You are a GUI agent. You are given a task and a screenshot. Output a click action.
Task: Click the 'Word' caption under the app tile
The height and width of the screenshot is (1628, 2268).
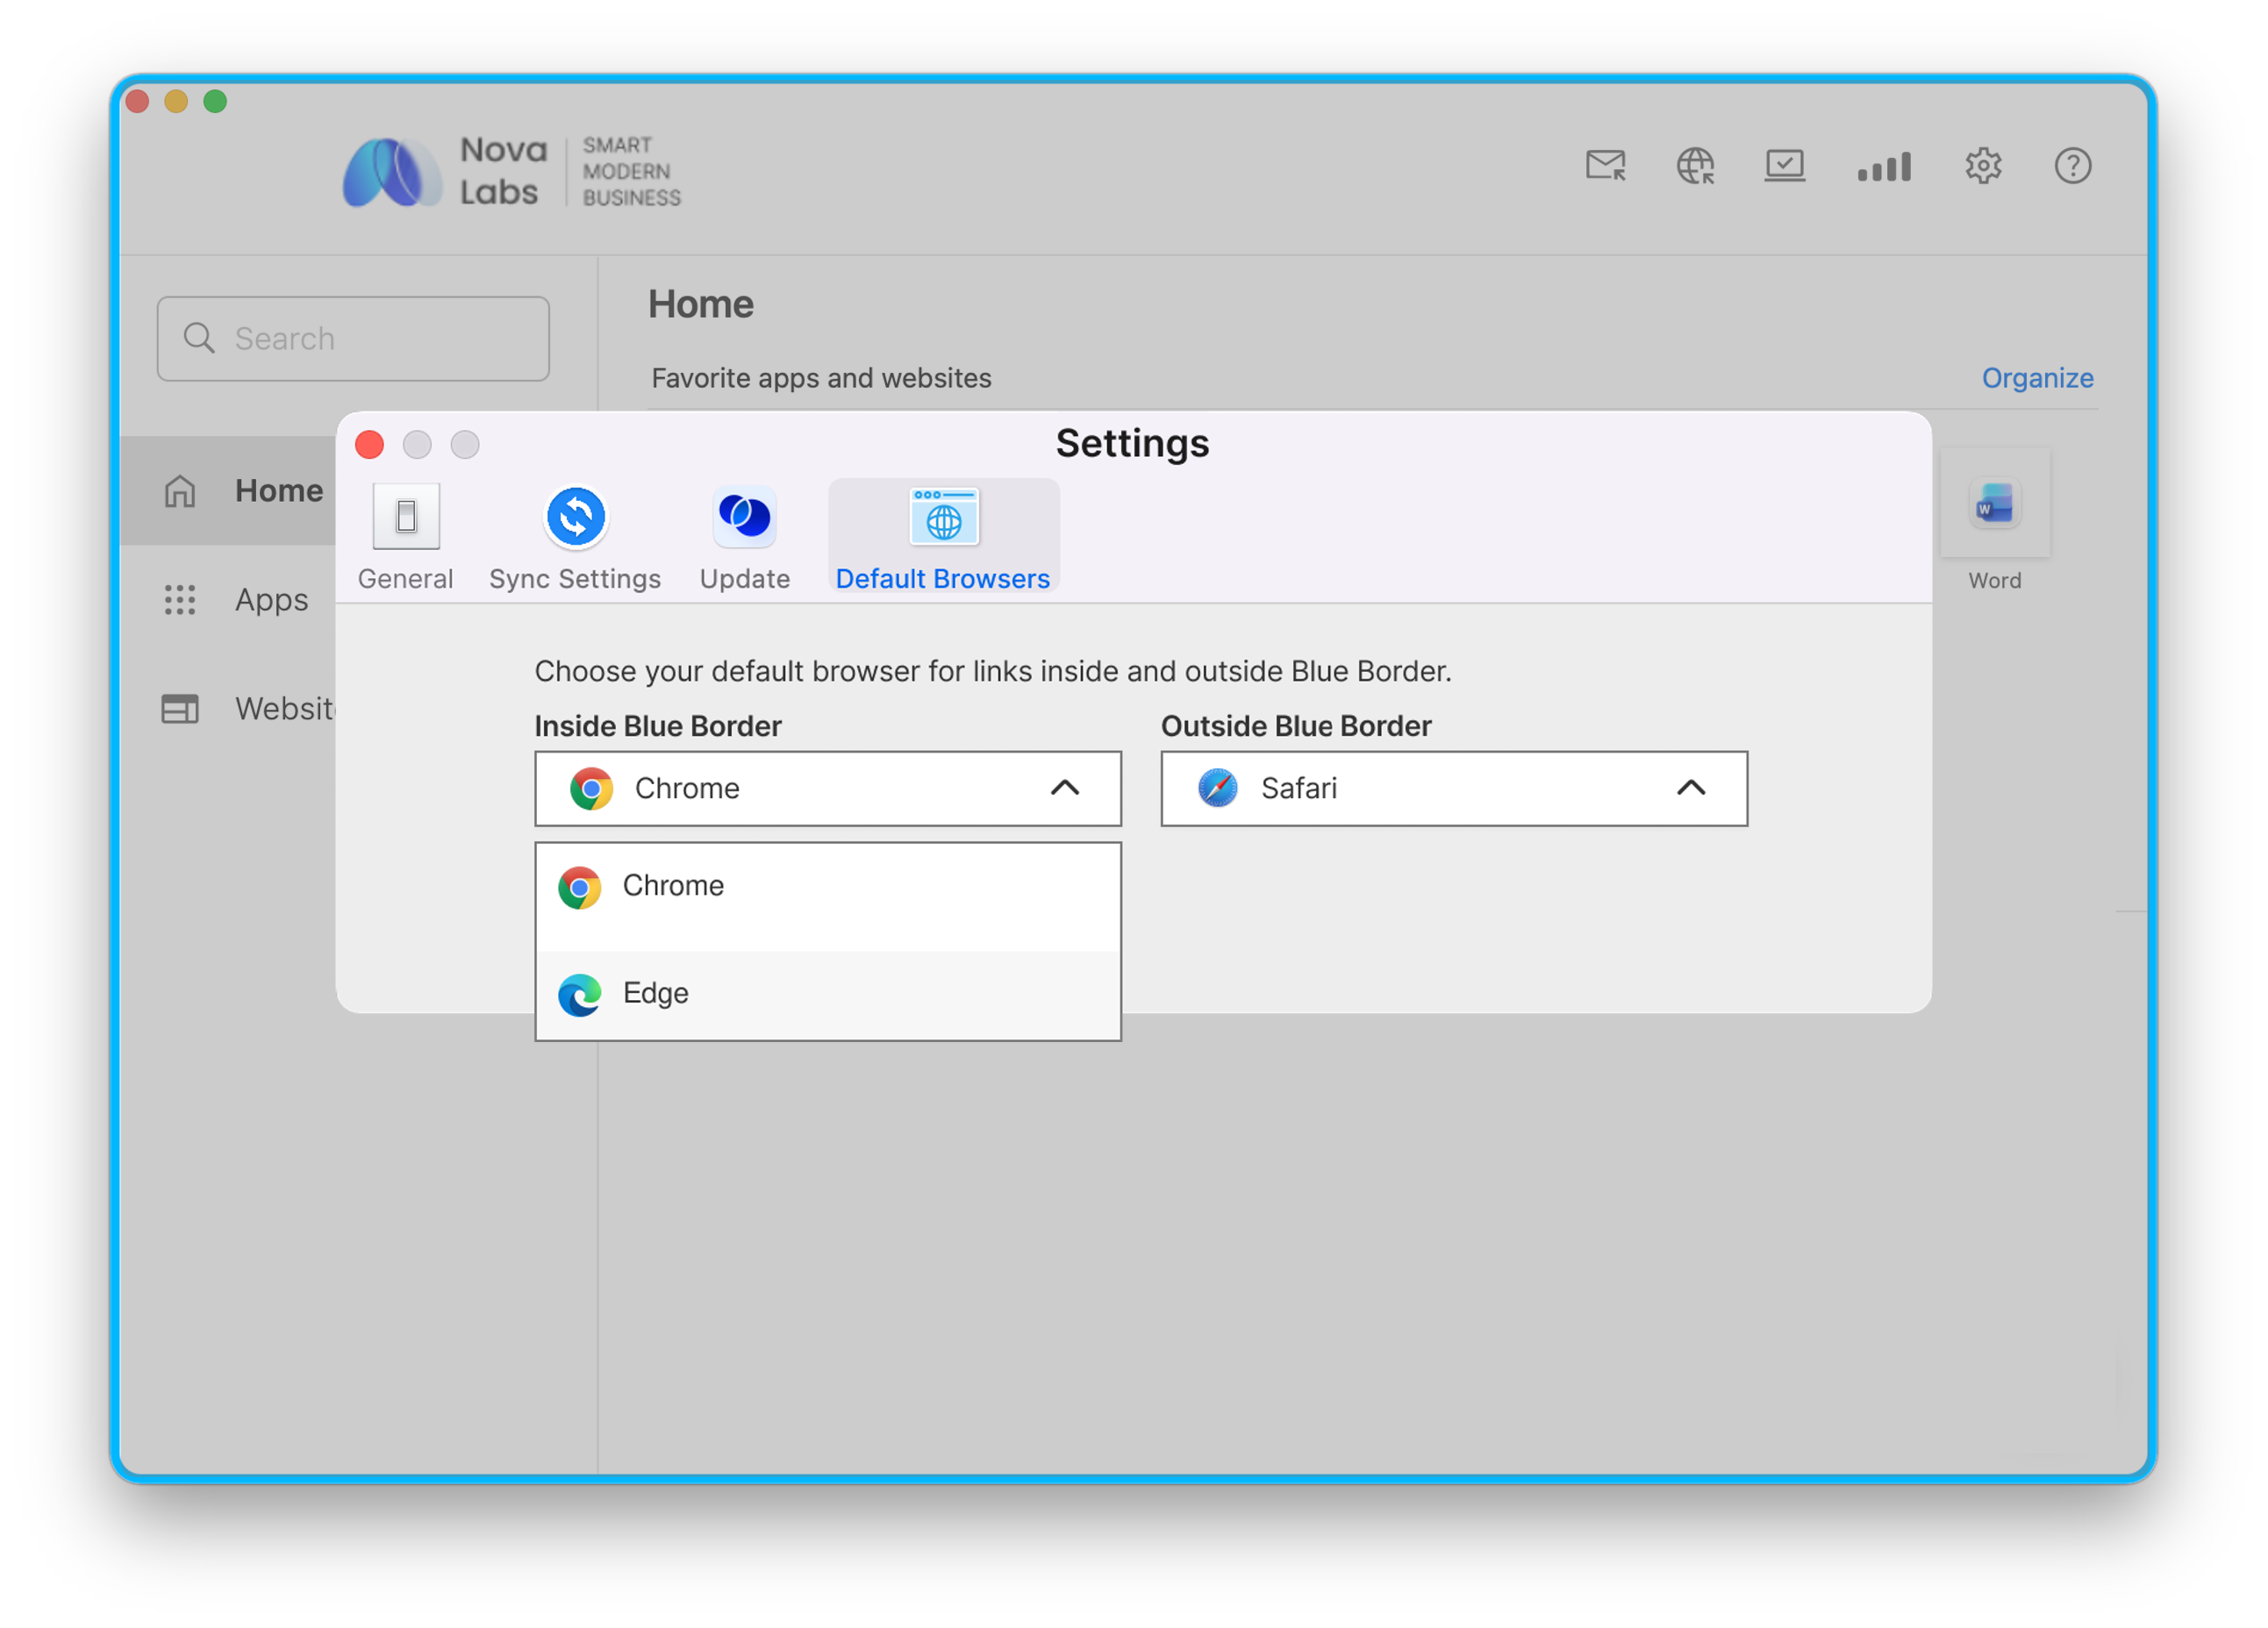tap(1995, 581)
